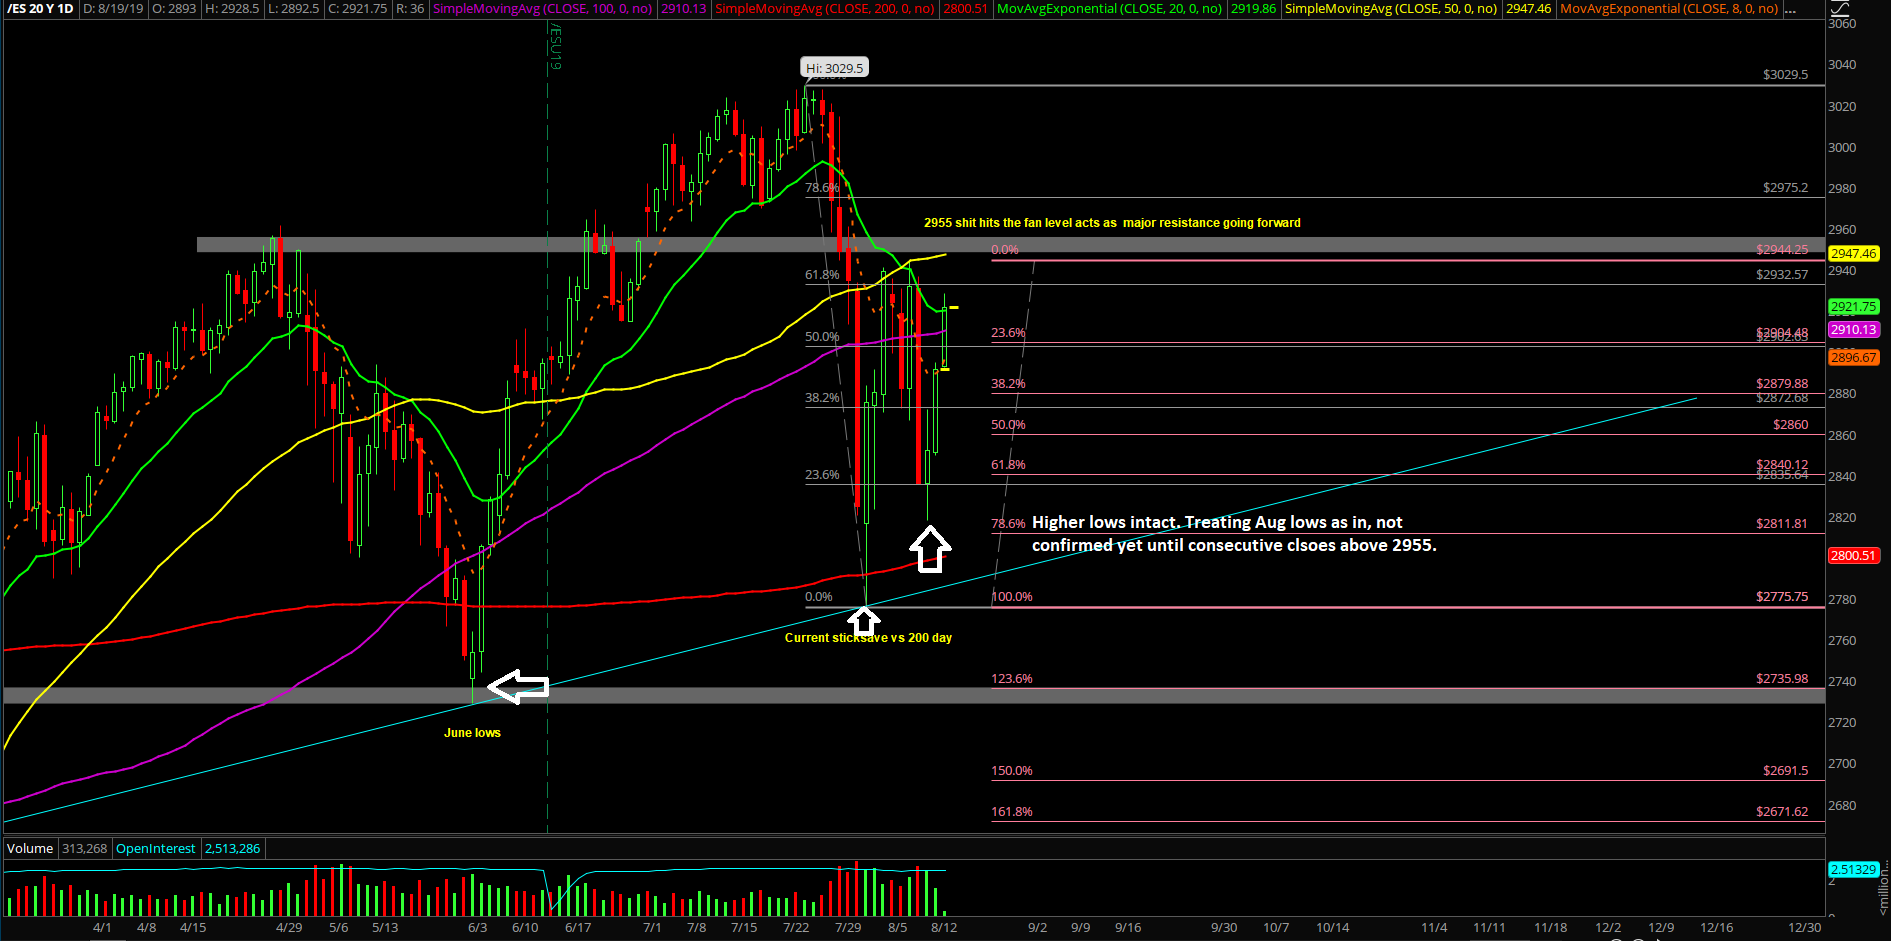Click the 100.0% Fibonacci label
The height and width of the screenshot is (941, 1891).
pyautogui.click(x=1012, y=597)
